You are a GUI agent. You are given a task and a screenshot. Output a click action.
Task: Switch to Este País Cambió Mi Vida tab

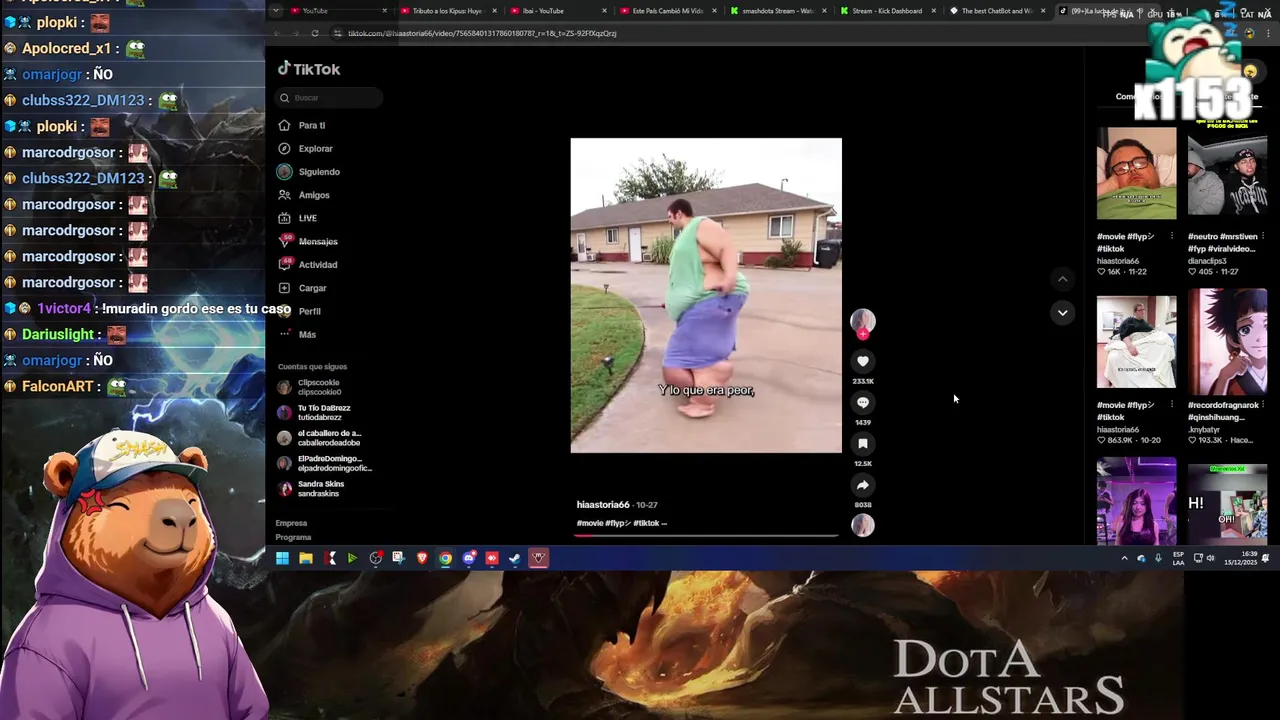[667, 11]
